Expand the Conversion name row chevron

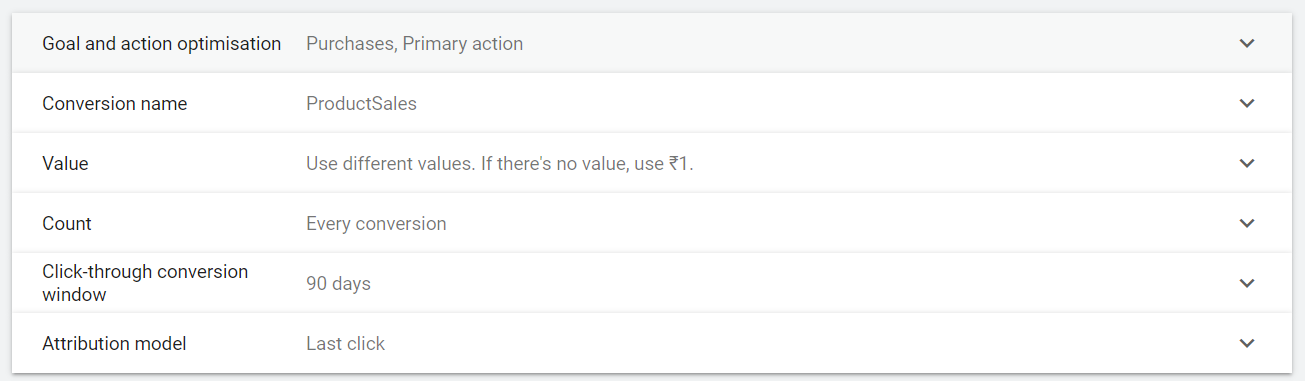tap(1246, 103)
